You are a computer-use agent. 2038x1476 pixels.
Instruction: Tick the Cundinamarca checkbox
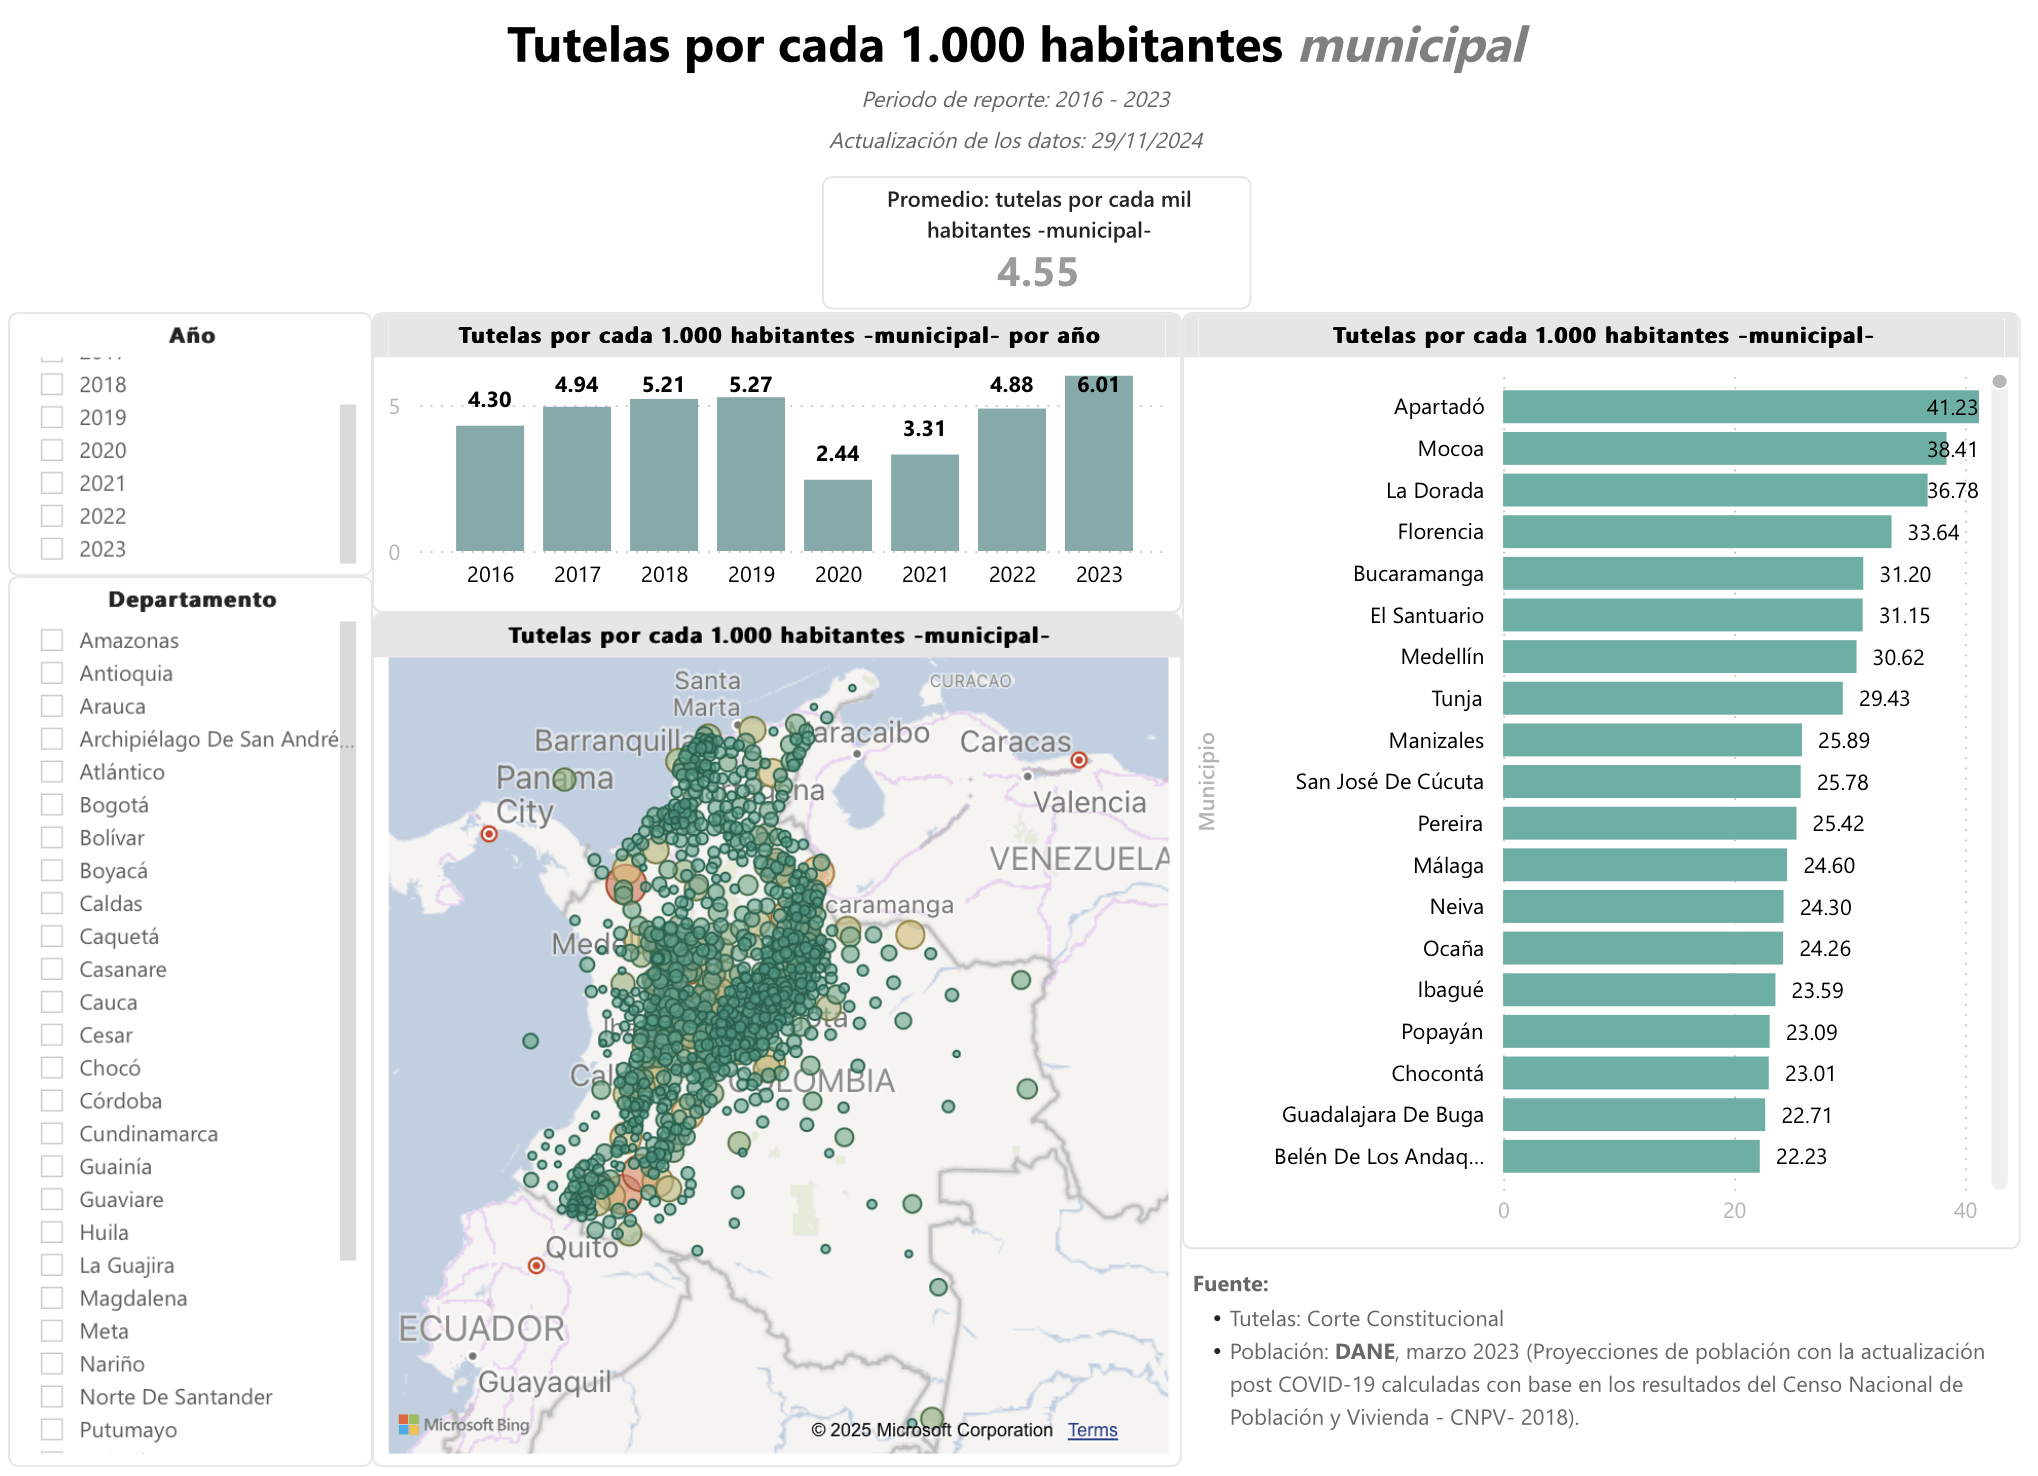52,1133
